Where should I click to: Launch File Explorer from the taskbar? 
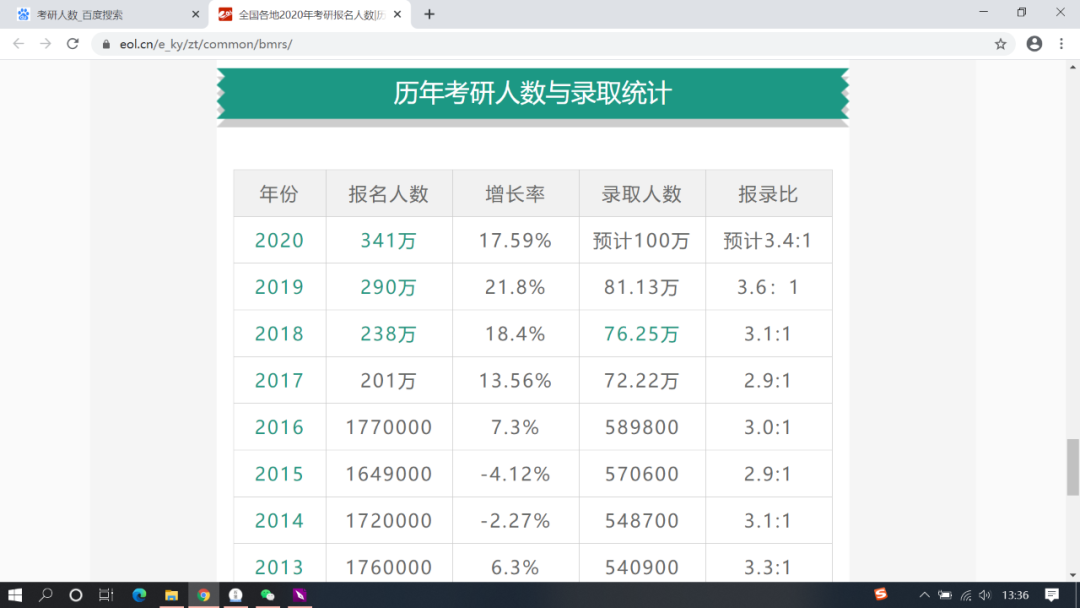coord(172,595)
